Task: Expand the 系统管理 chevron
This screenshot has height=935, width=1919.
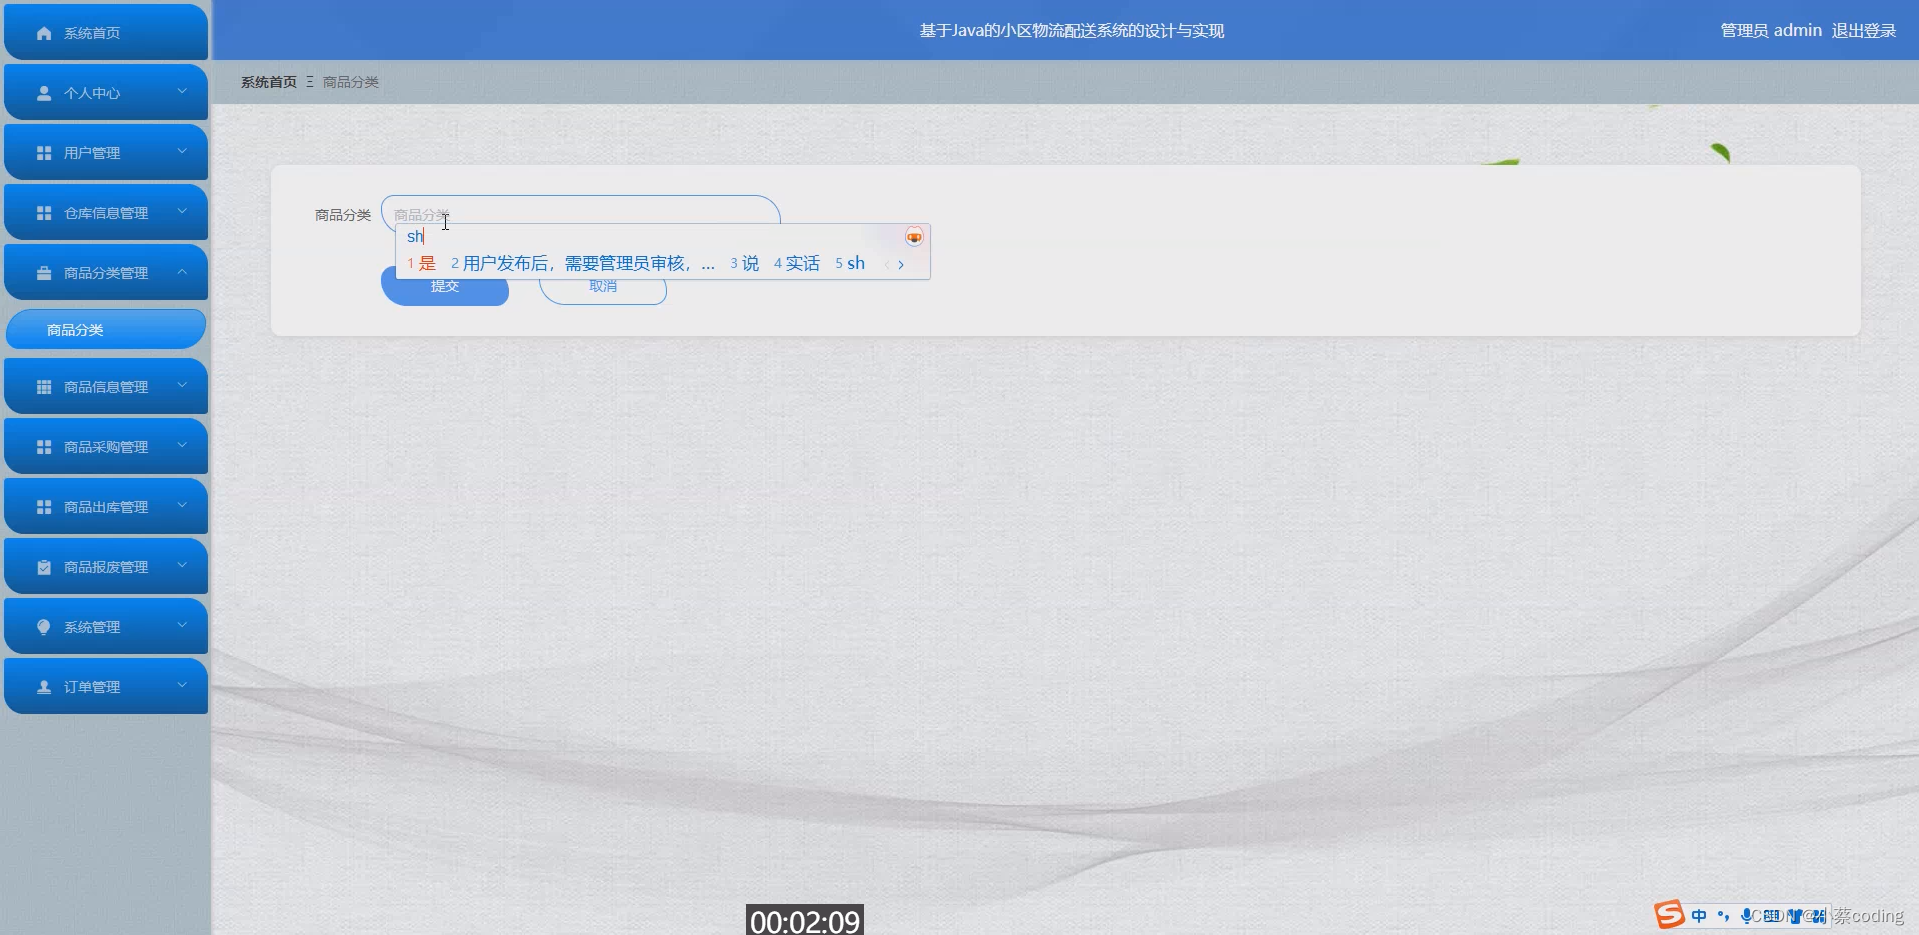Action: click(x=182, y=625)
